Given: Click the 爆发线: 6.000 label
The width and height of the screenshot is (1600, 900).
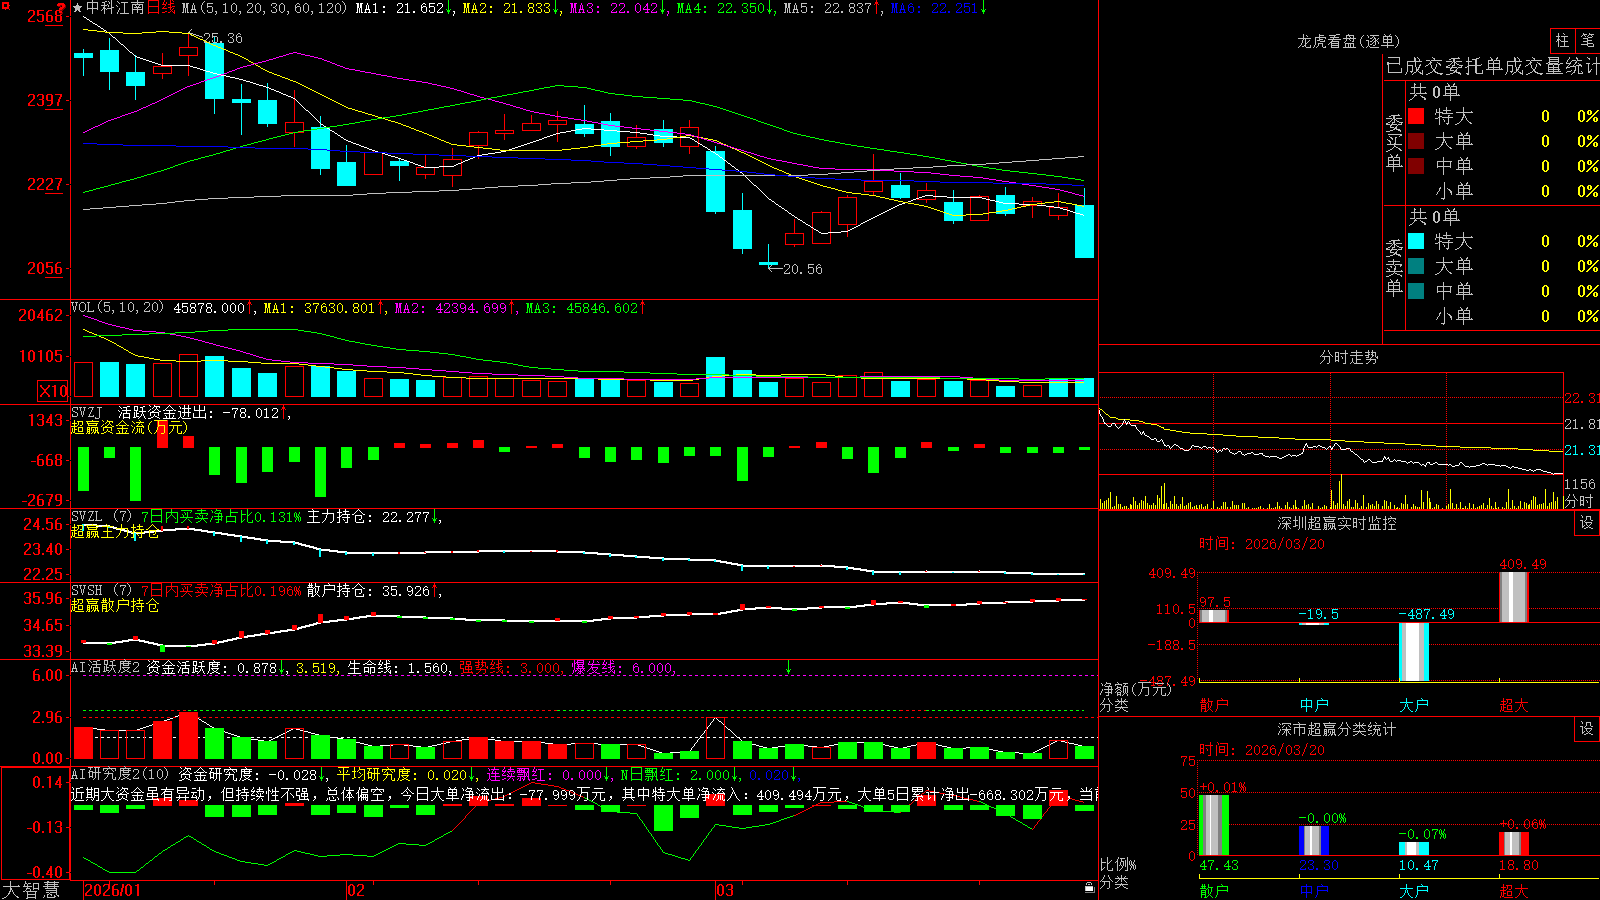Looking at the screenshot, I should pyautogui.click(x=624, y=668).
